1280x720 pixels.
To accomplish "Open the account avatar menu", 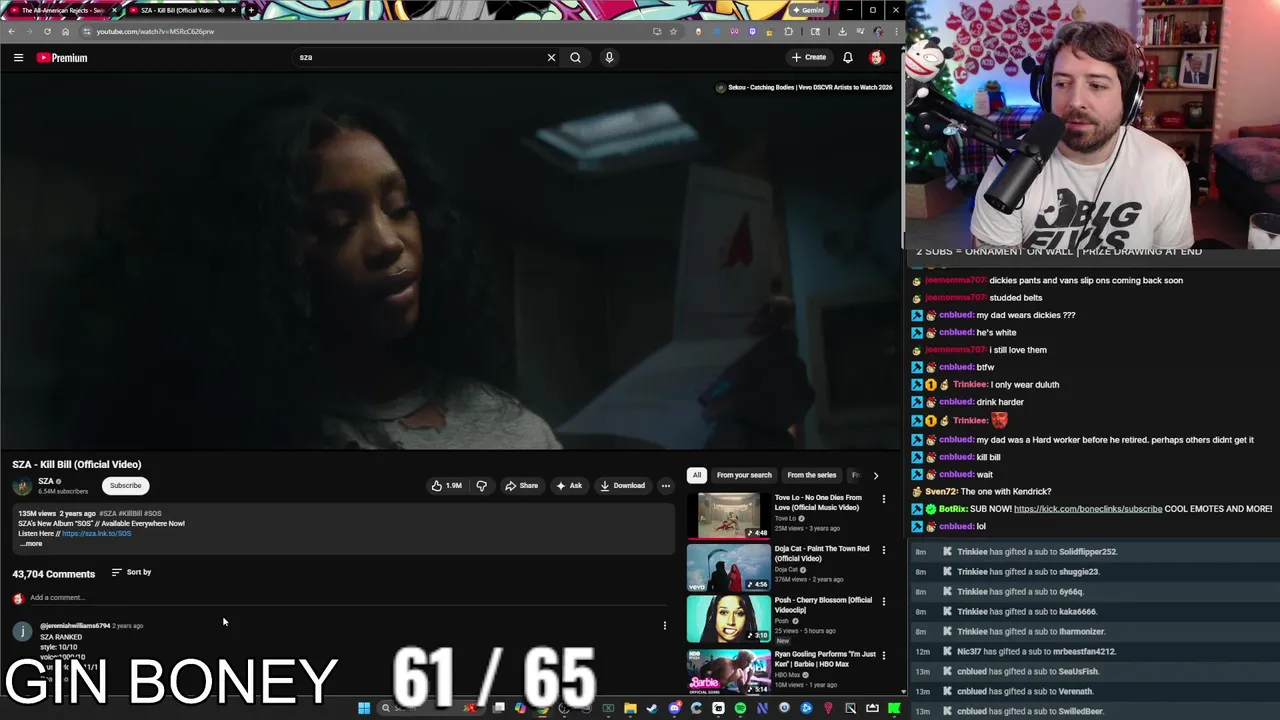I will pyautogui.click(x=877, y=57).
